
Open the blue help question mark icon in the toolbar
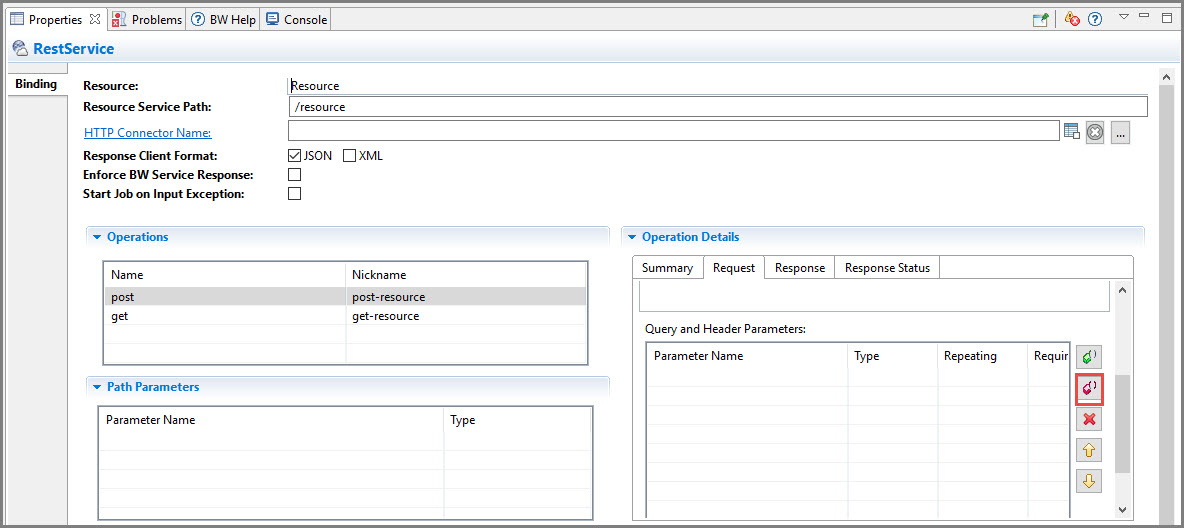1095,20
